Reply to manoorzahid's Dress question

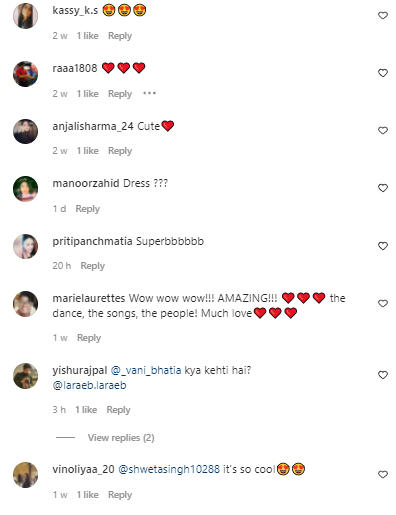pos(87,209)
